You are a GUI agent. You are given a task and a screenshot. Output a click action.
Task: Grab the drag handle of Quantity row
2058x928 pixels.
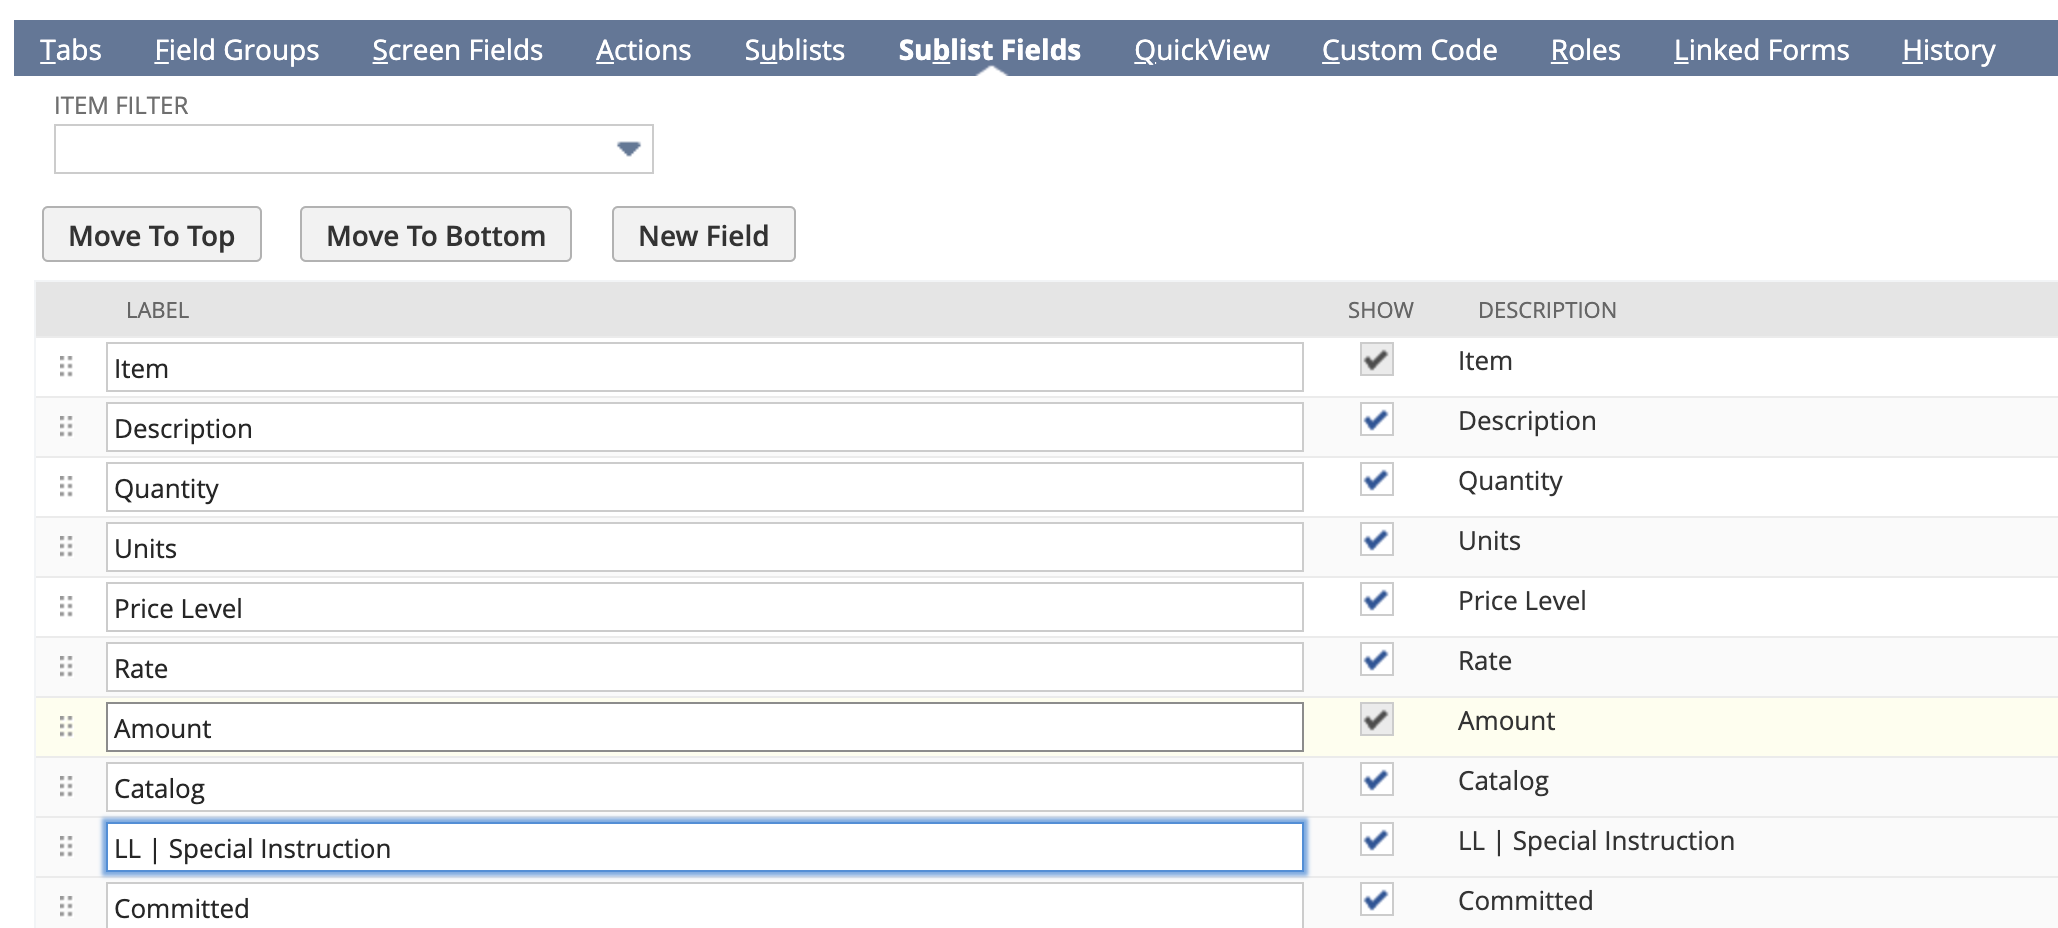66,487
